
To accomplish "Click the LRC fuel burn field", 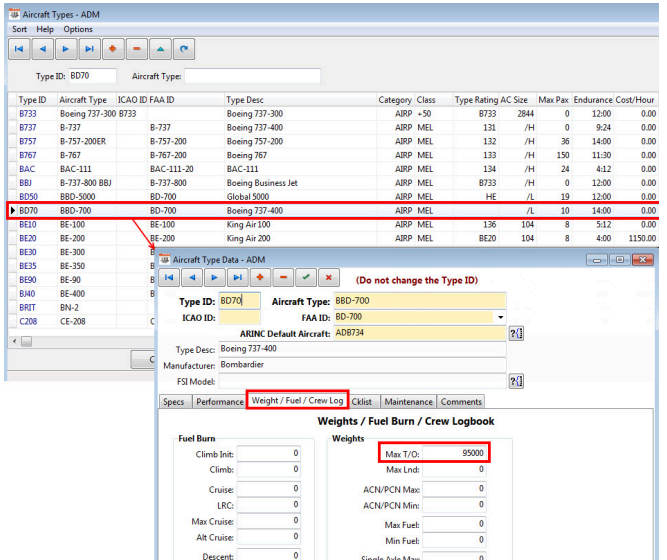I will point(269,505).
